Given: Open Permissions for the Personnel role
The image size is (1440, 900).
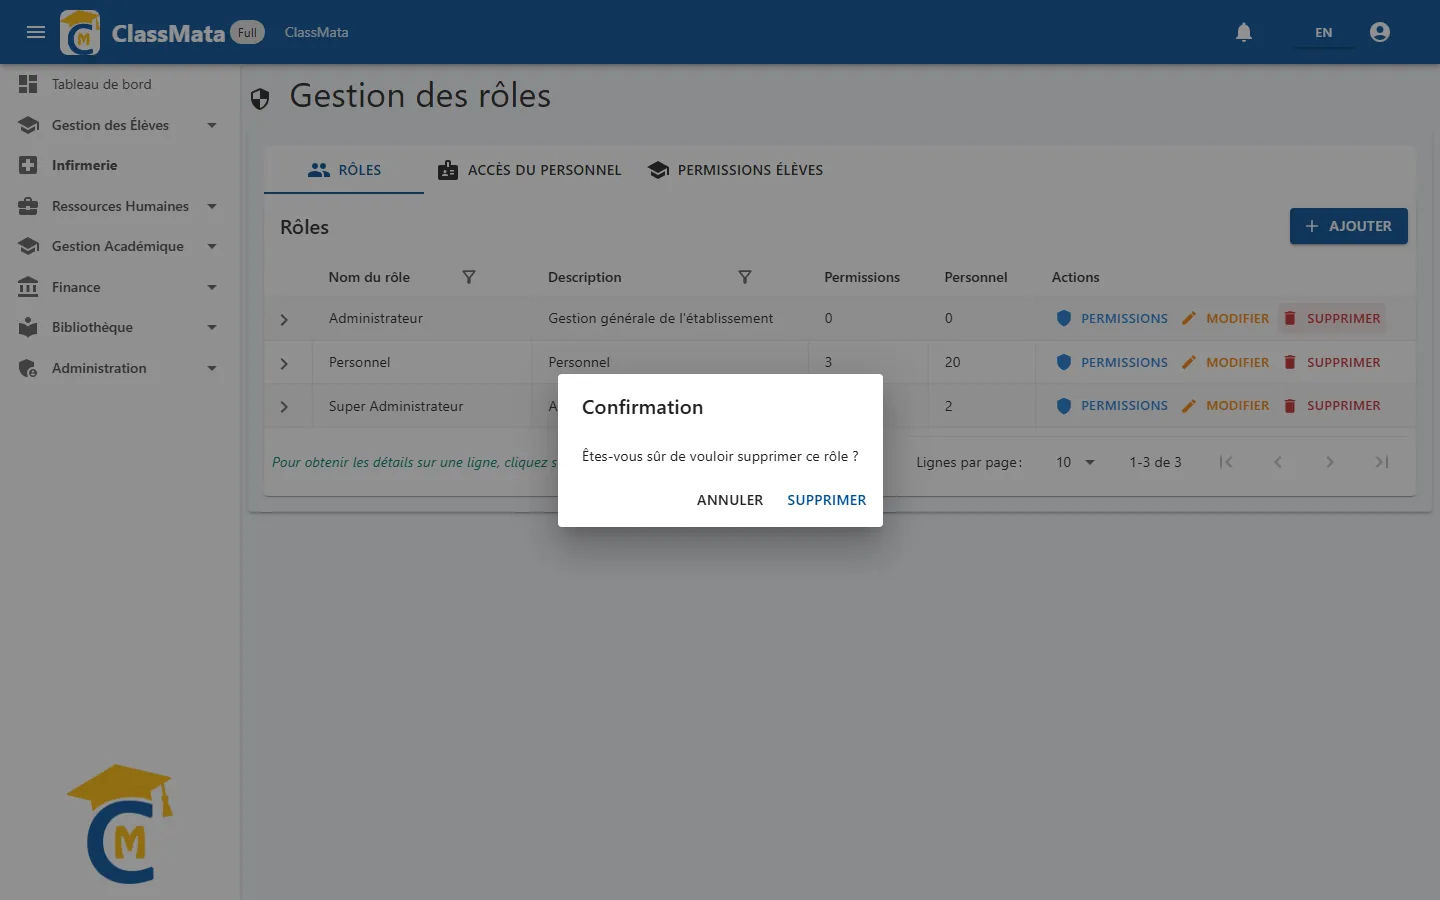Looking at the screenshot, I should (1112, 362).
